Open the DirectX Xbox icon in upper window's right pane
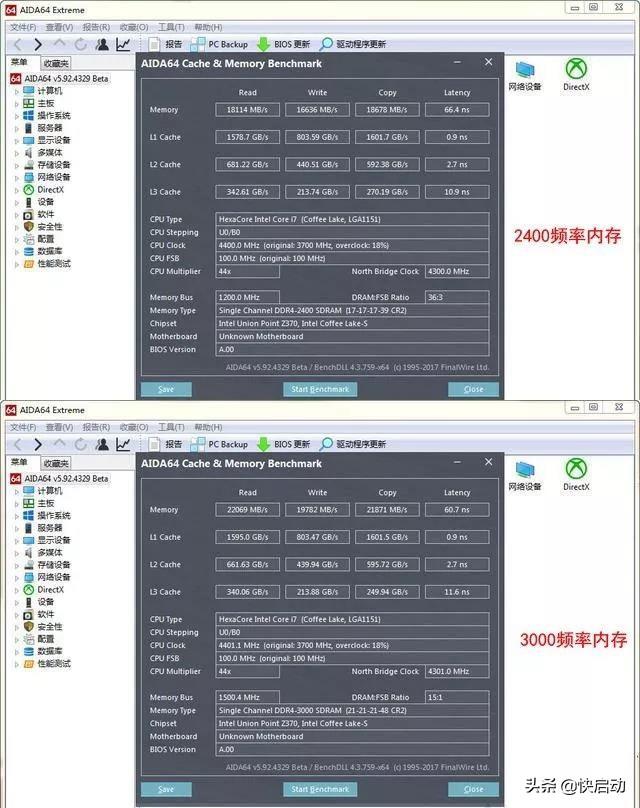Viewport: 640px width, 808px height. [576, 75]
